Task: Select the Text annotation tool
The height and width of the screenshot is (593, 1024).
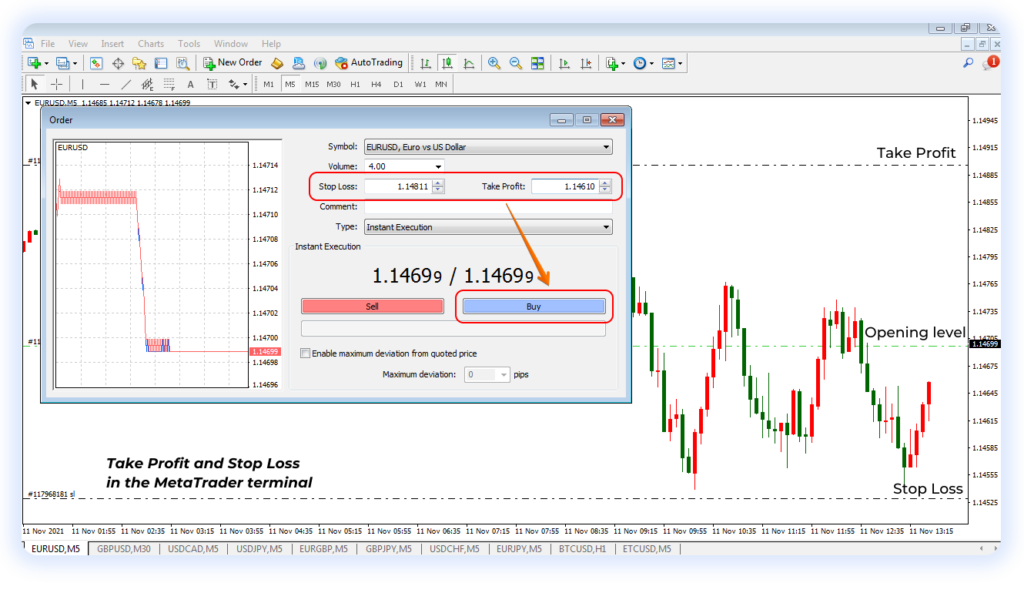Action: click(x=190, y=84)
